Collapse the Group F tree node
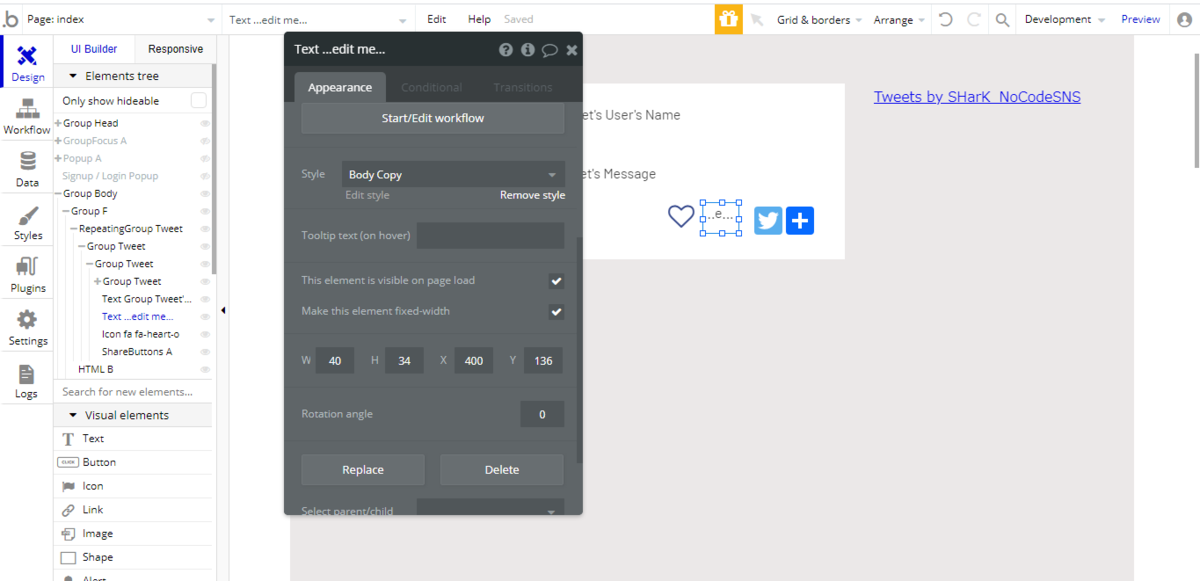 click(x=66, y=211)
